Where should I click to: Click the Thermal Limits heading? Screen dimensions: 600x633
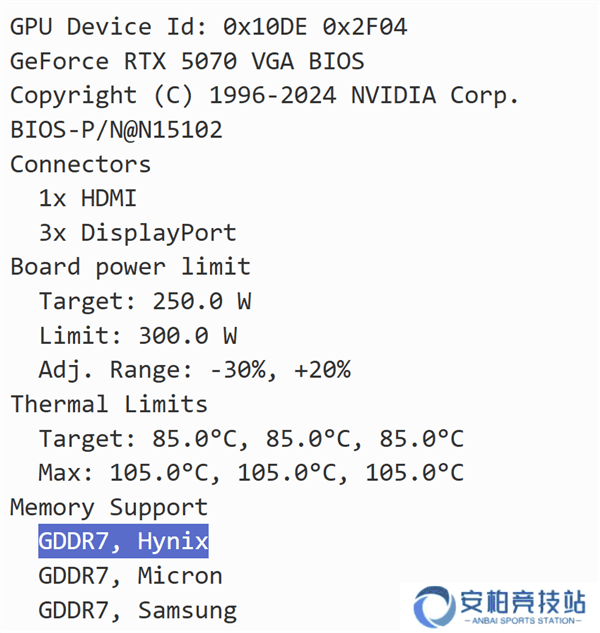(x=109, y=404)
